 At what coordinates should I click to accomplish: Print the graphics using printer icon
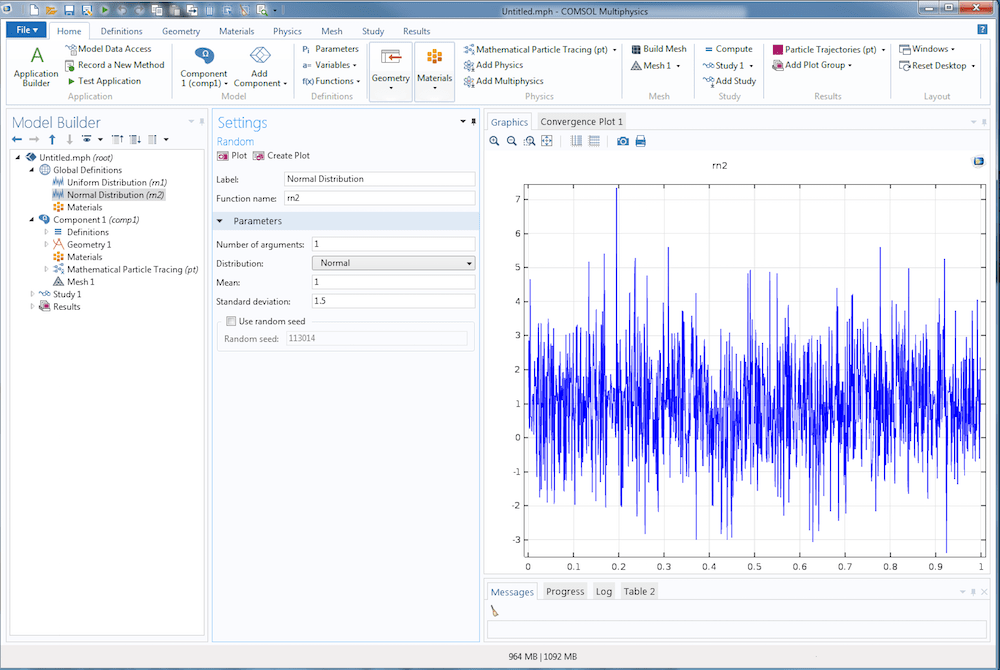[641, 141]
